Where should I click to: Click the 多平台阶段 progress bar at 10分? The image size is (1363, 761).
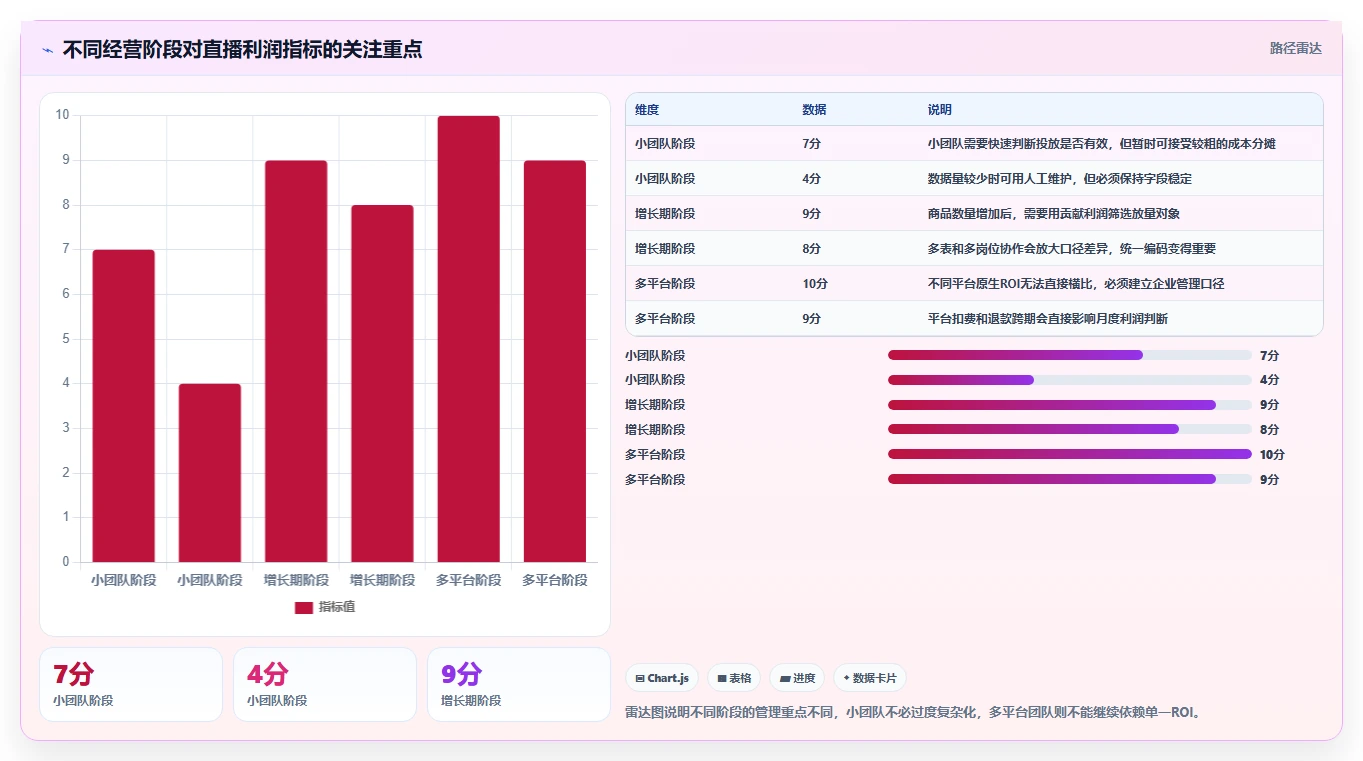tap(1070, 454)
